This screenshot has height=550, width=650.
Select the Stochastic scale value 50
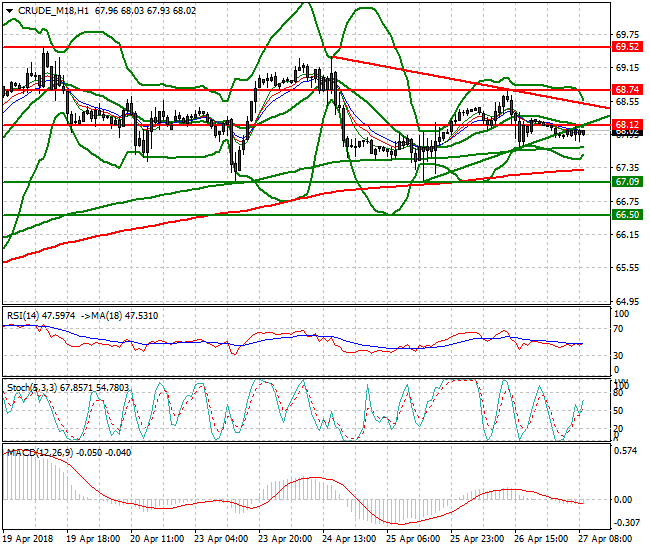[618, 411]
